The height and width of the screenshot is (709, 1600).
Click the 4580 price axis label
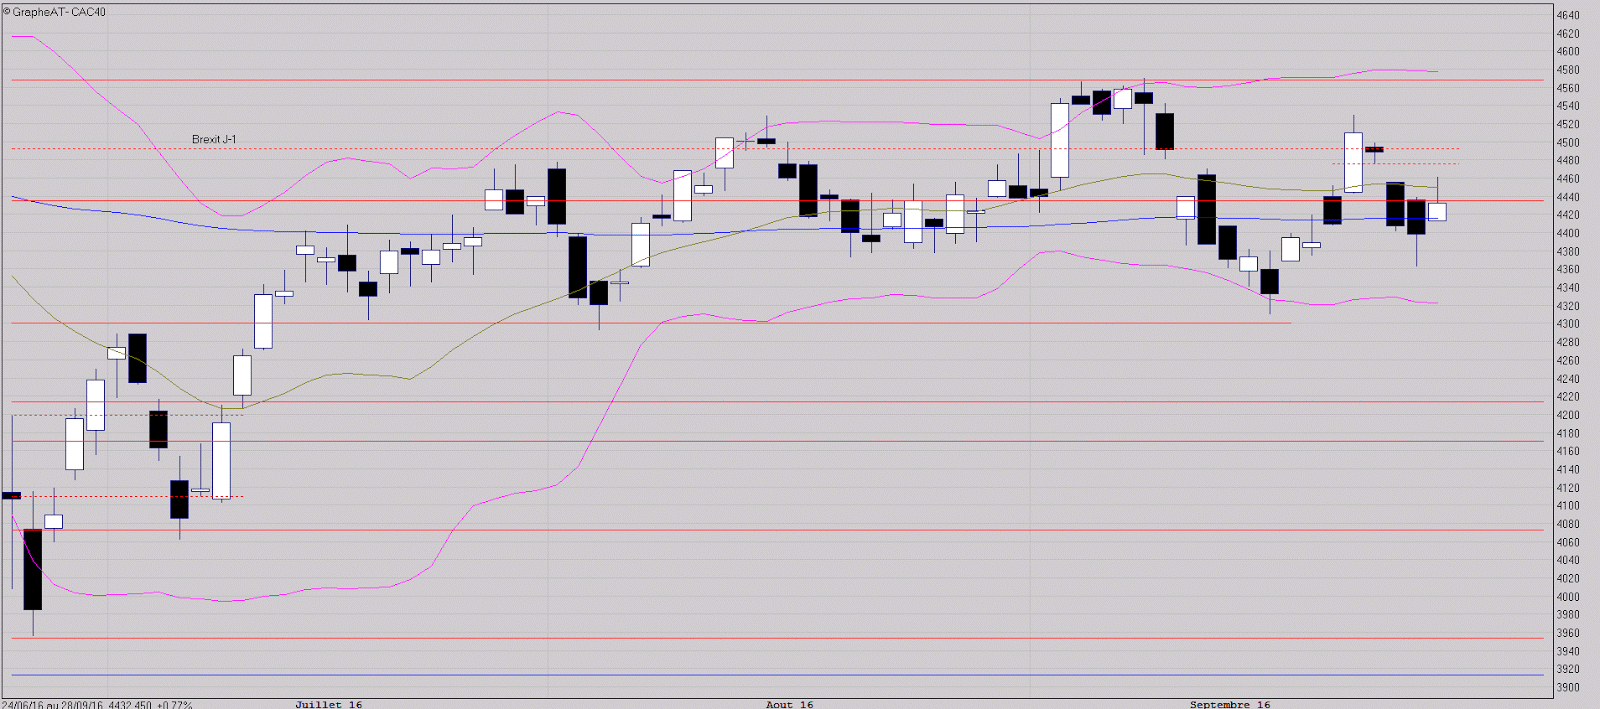tap(1568, 70)
